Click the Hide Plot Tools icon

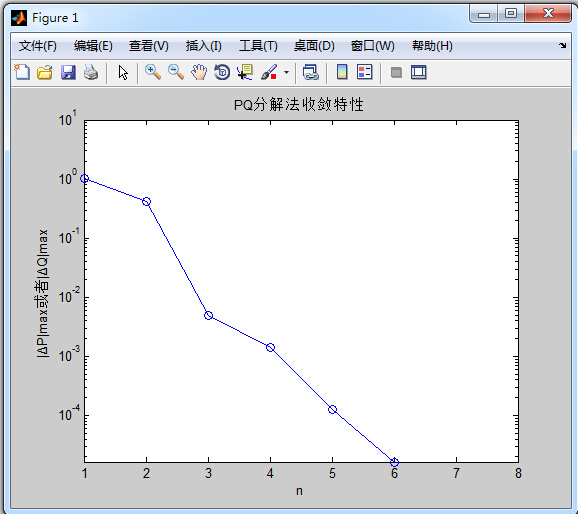[396, 72]
